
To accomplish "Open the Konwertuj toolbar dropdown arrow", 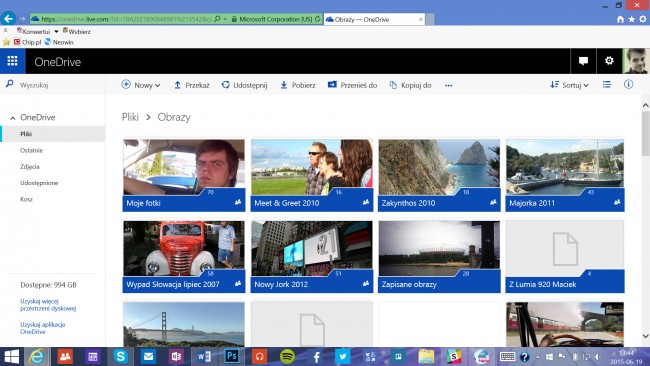I will tap(56, 32).
